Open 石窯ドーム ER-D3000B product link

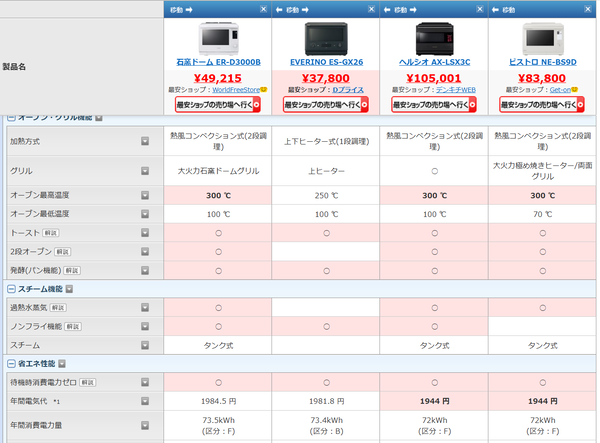[x=218, y=62]
